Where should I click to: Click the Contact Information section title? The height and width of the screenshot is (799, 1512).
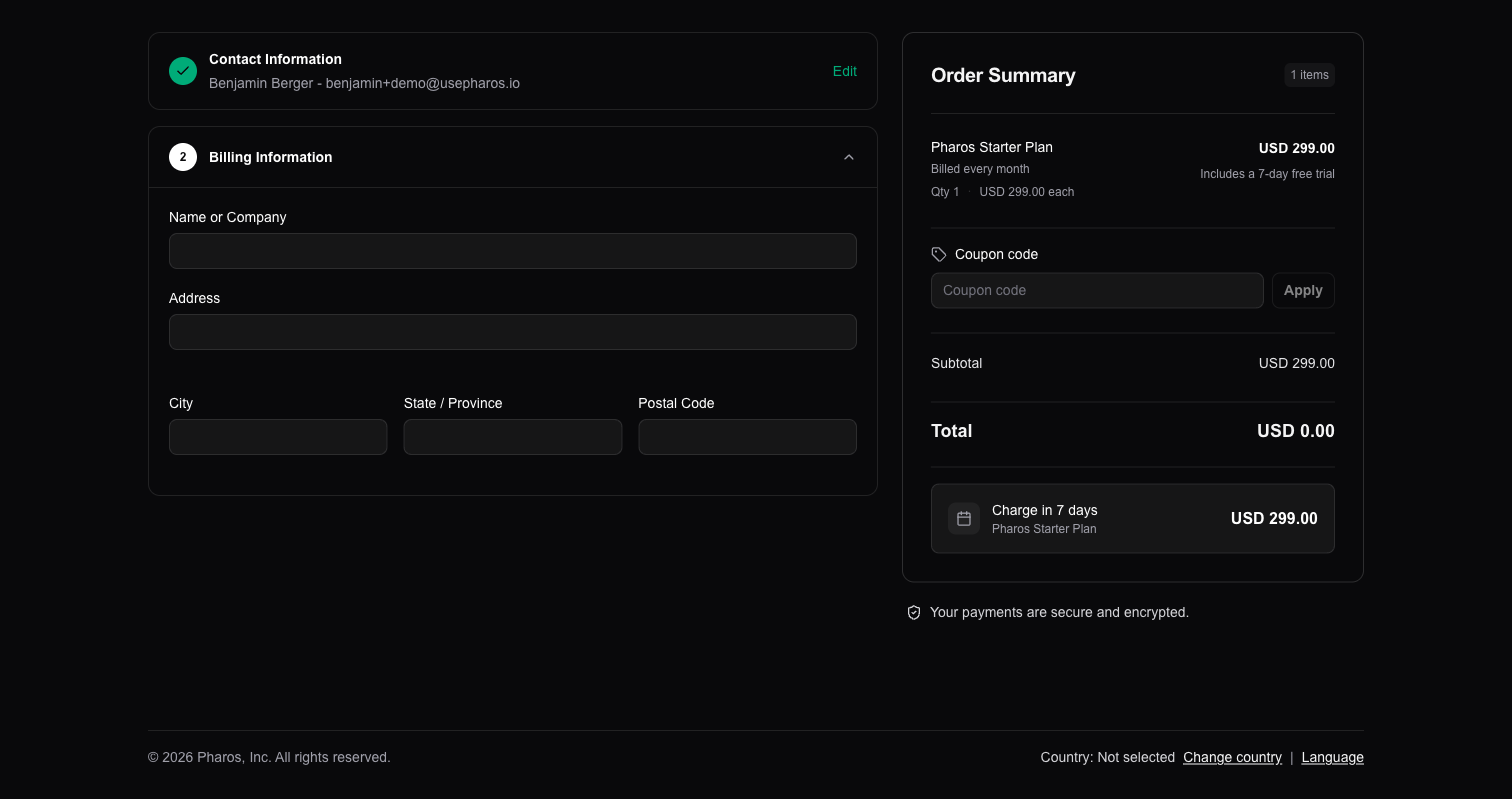point(275,59)
